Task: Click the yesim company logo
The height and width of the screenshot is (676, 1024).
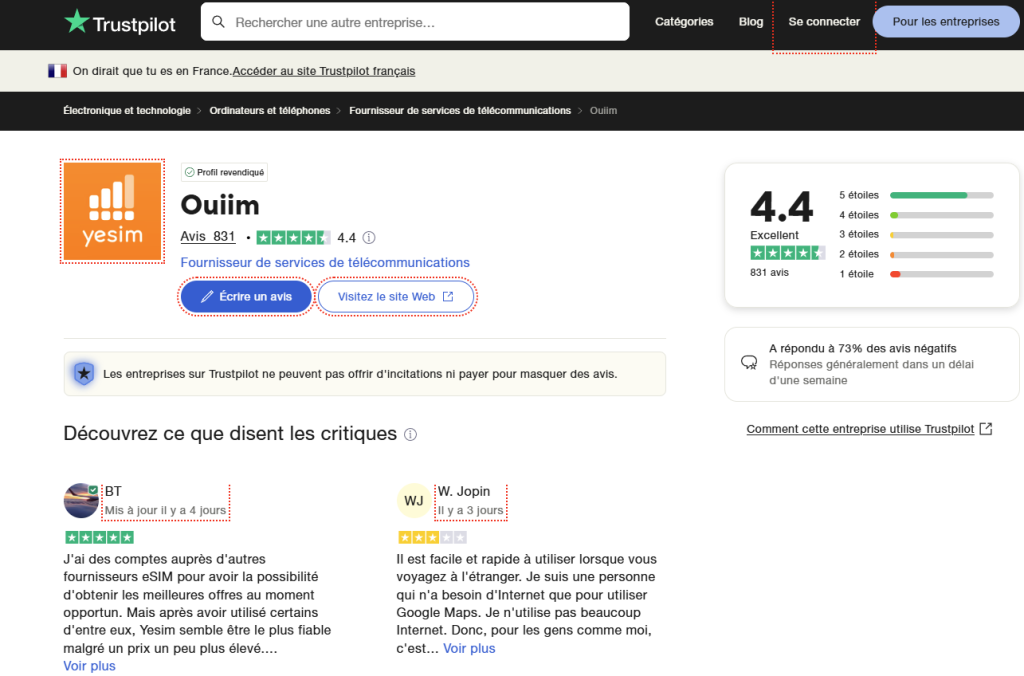Action: [112, 211]
